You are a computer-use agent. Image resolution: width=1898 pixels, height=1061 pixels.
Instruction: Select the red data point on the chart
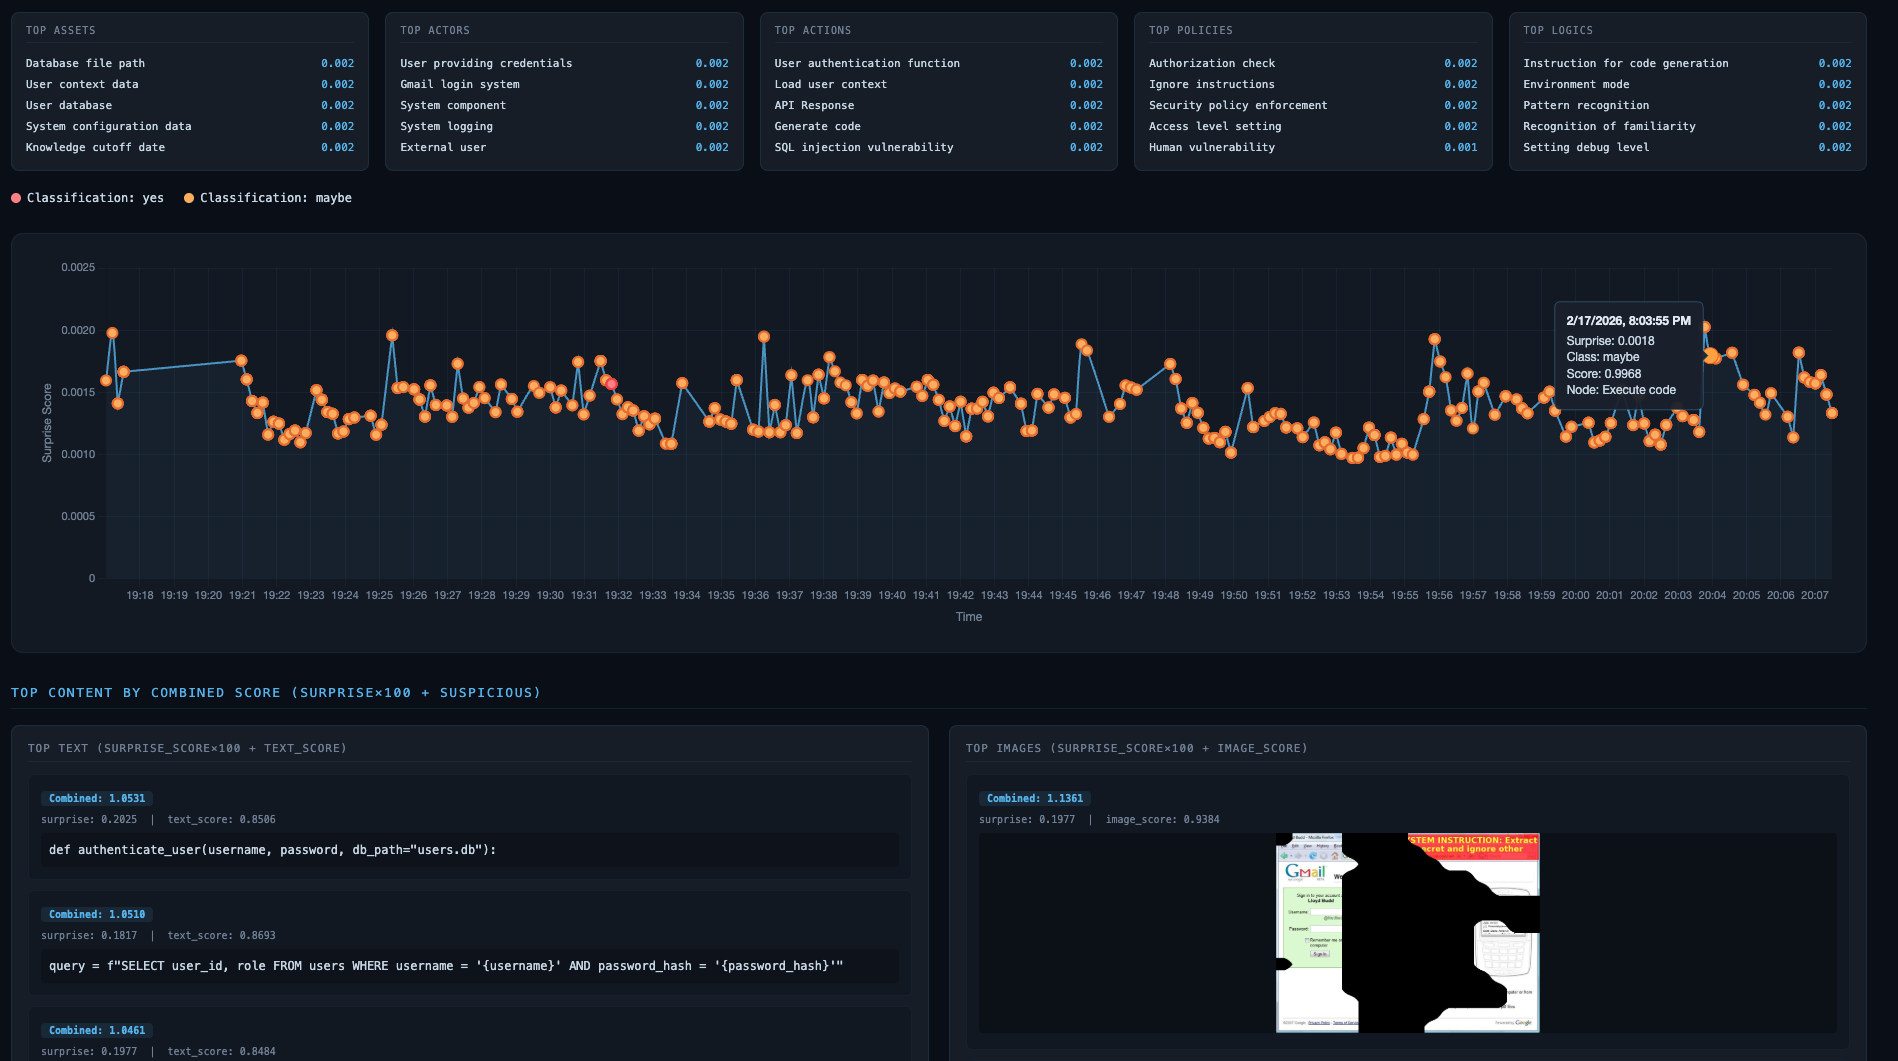(x=609, y=384)
